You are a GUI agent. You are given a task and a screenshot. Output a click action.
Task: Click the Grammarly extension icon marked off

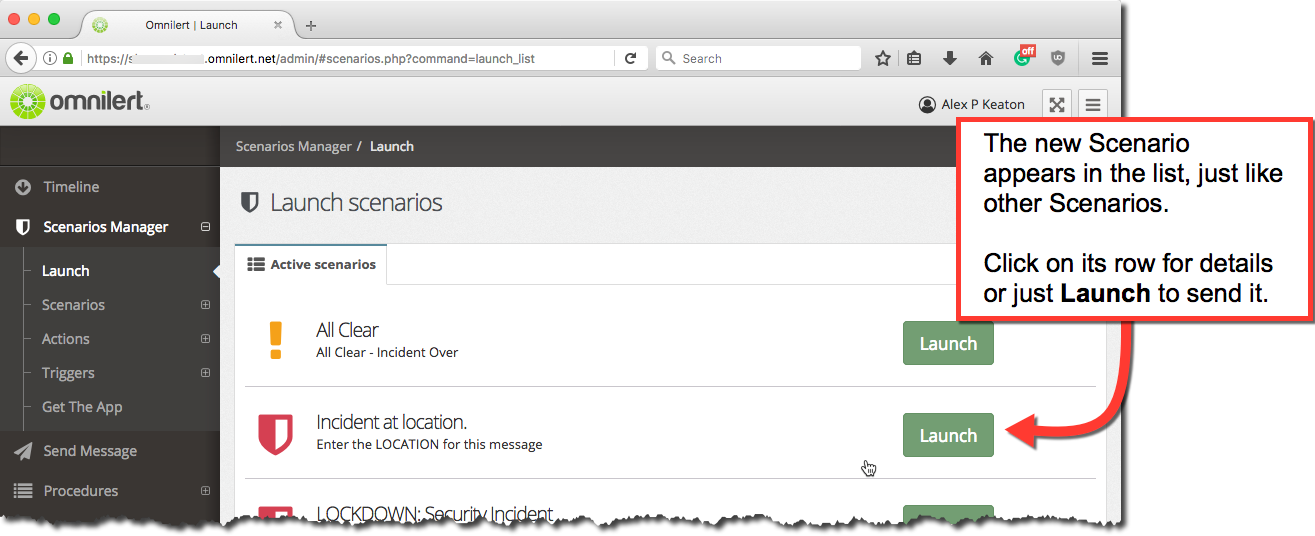pyautogui.click(x=1023, y=56)
